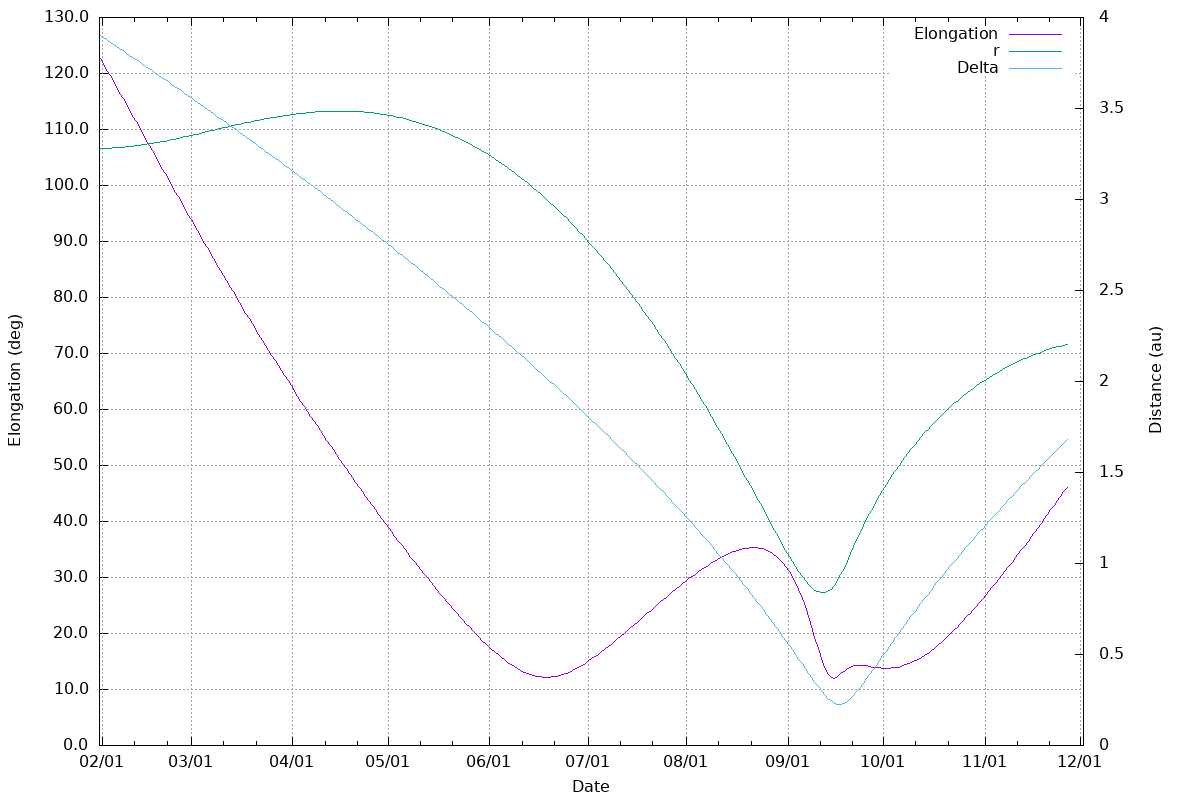Click the 4 distance tick label
The image size is (1200, 800).
point(1104,17)
